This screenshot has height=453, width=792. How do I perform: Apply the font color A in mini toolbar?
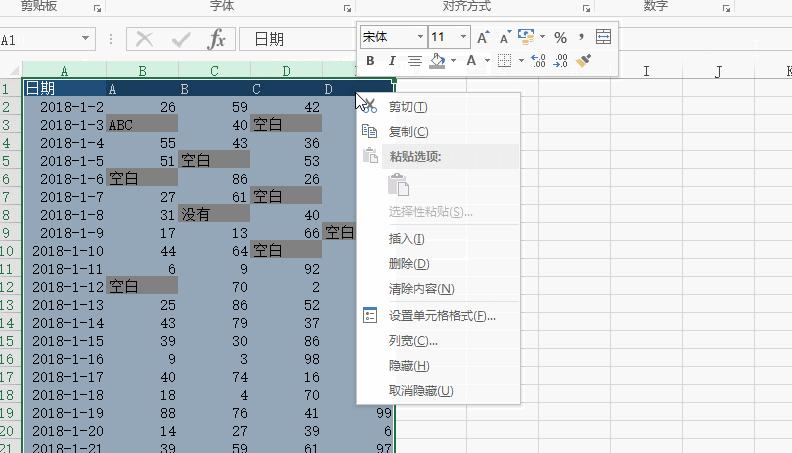471,61
